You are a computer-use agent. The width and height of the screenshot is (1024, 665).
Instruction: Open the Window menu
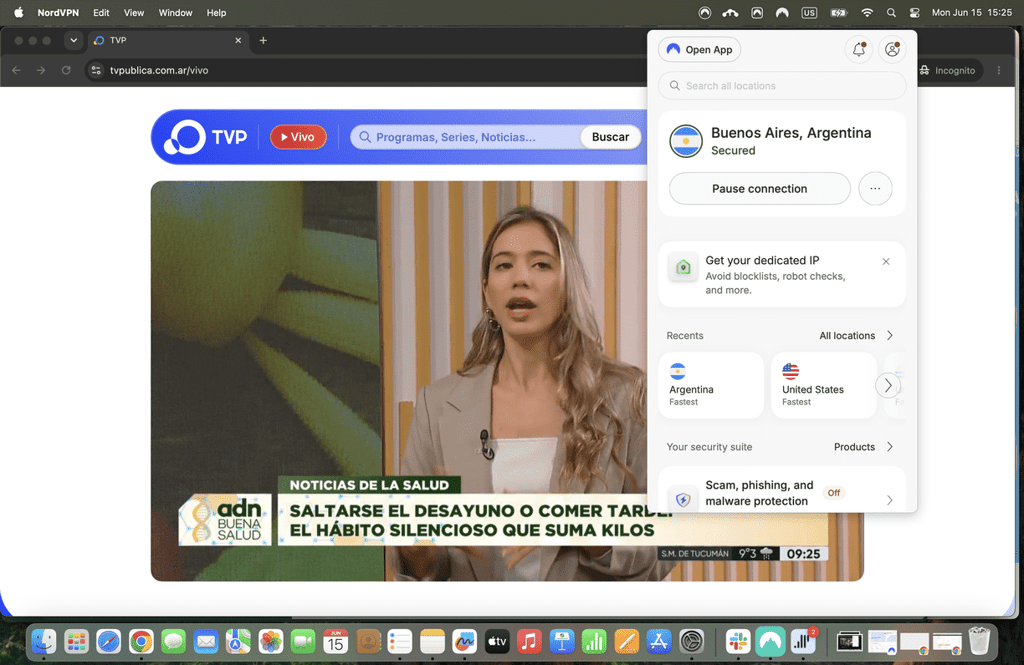(x=176, y=12)
